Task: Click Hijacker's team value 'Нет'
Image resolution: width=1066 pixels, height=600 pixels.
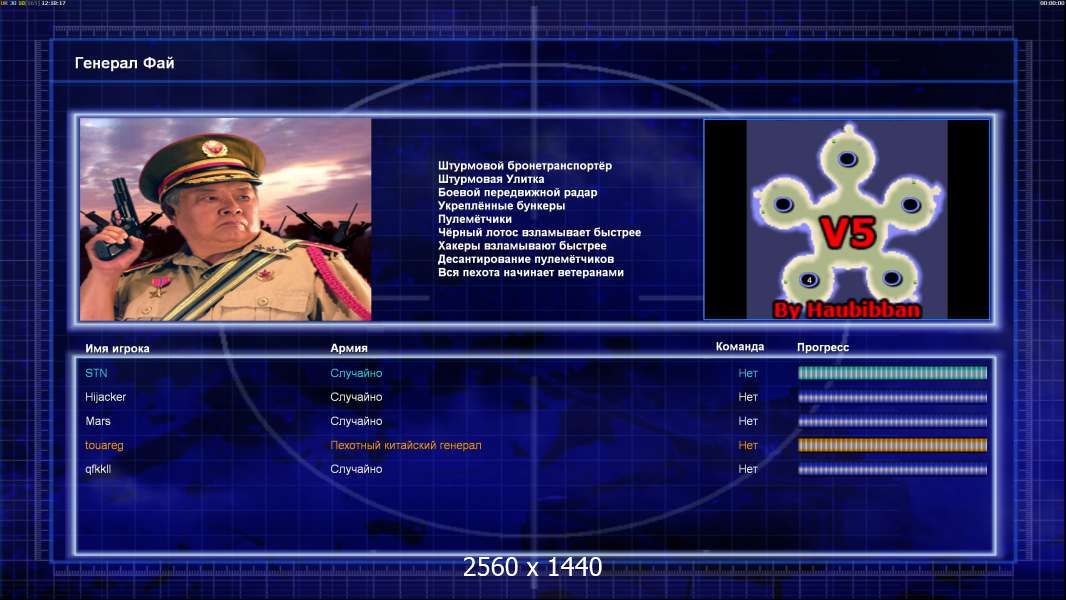Action: click(x=748, y=397)
